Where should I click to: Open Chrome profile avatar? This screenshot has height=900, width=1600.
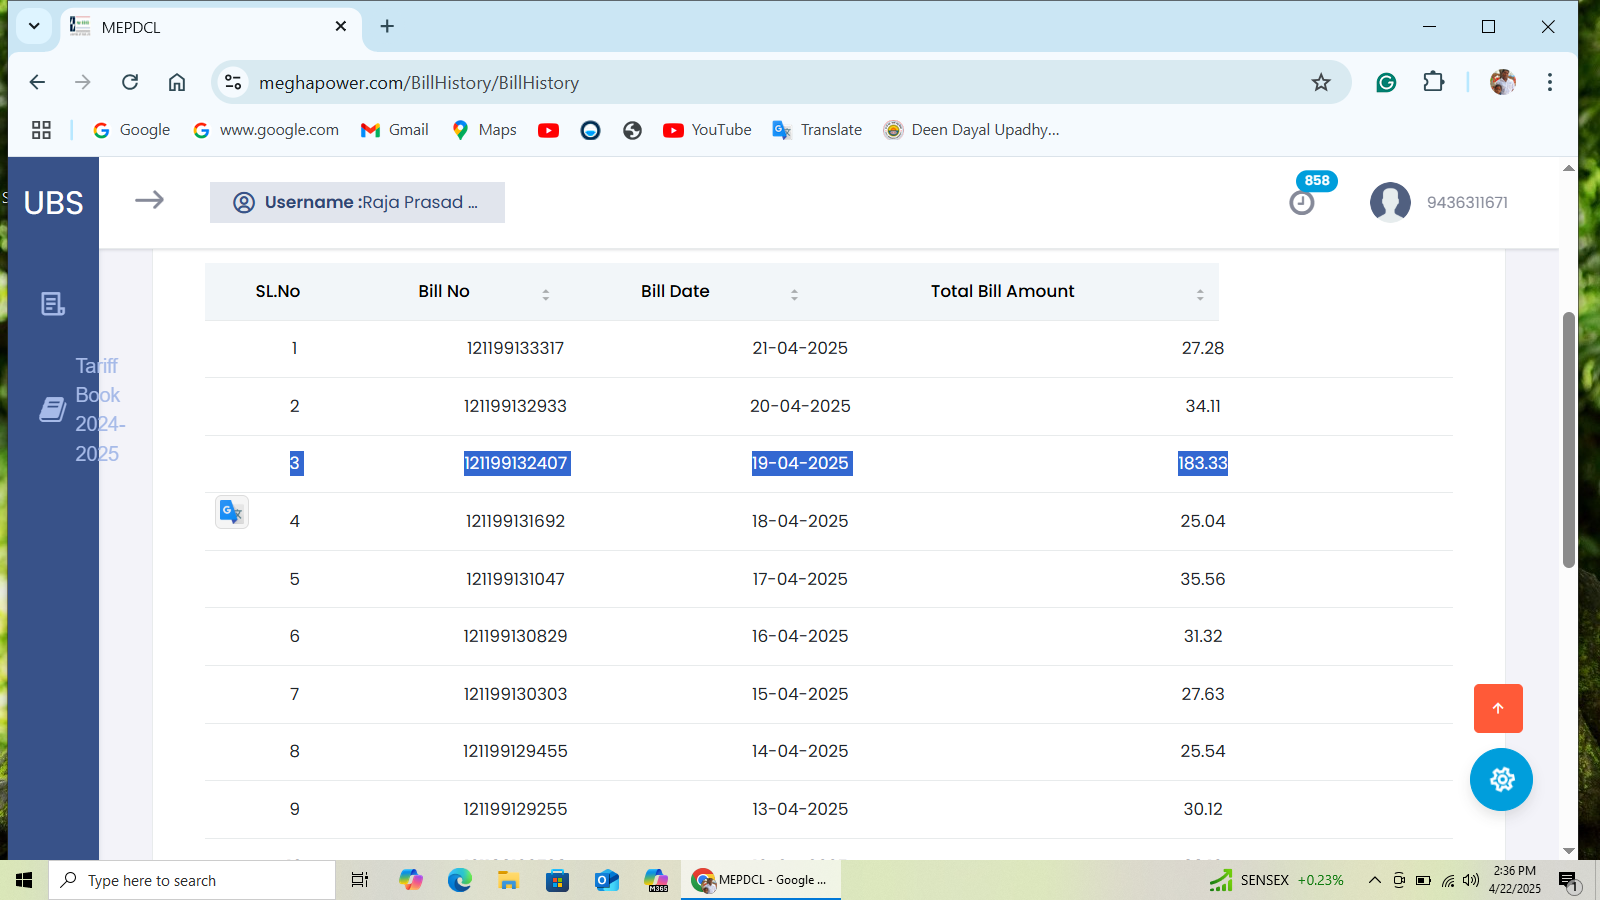[1502, 82]
